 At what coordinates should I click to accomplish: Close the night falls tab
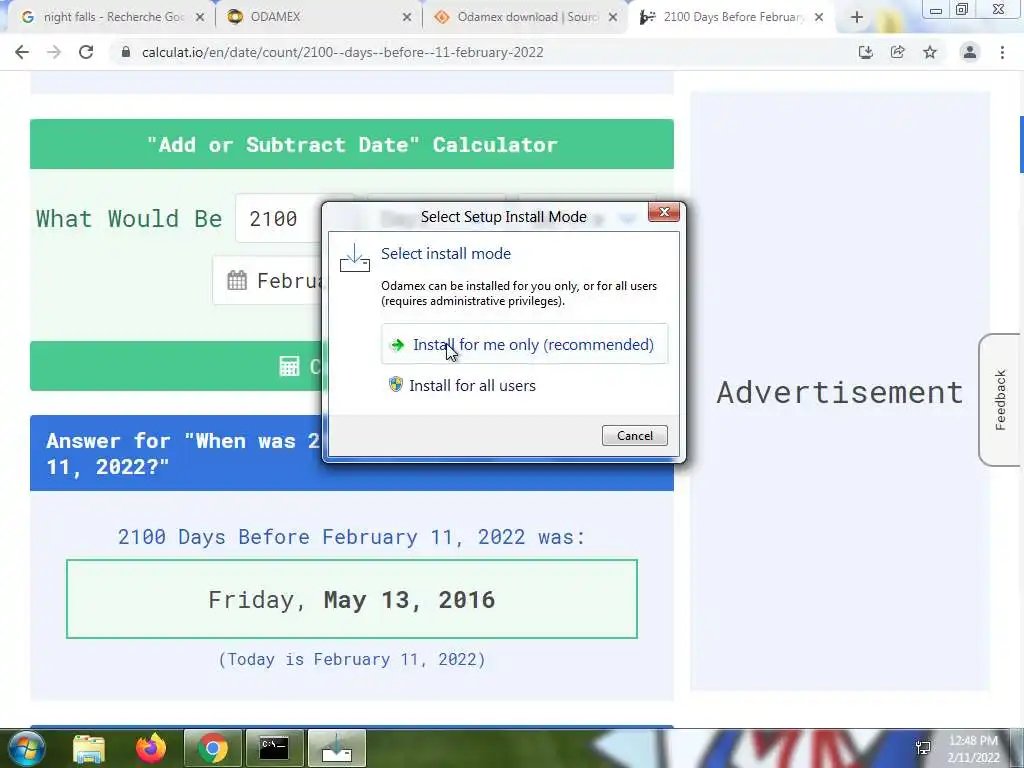(x=200, y=17)
